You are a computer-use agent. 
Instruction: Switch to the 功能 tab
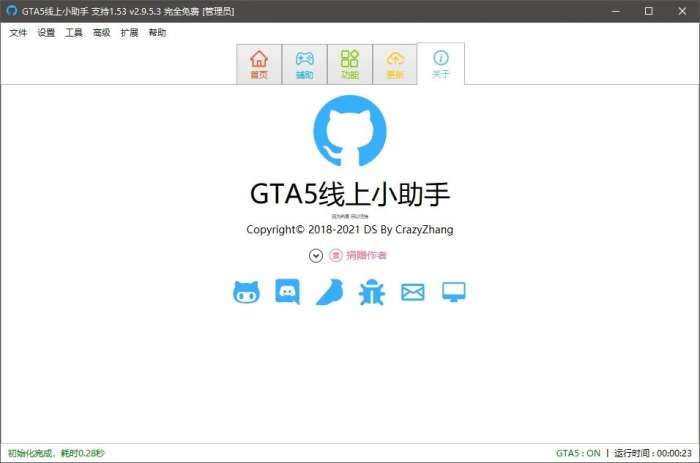(350, 64)
